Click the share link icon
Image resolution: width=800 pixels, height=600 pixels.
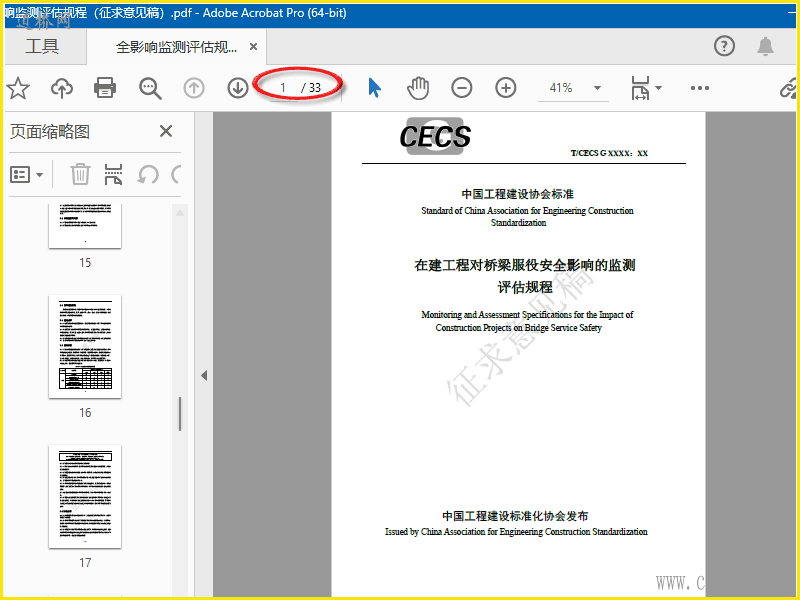(789, 88)
